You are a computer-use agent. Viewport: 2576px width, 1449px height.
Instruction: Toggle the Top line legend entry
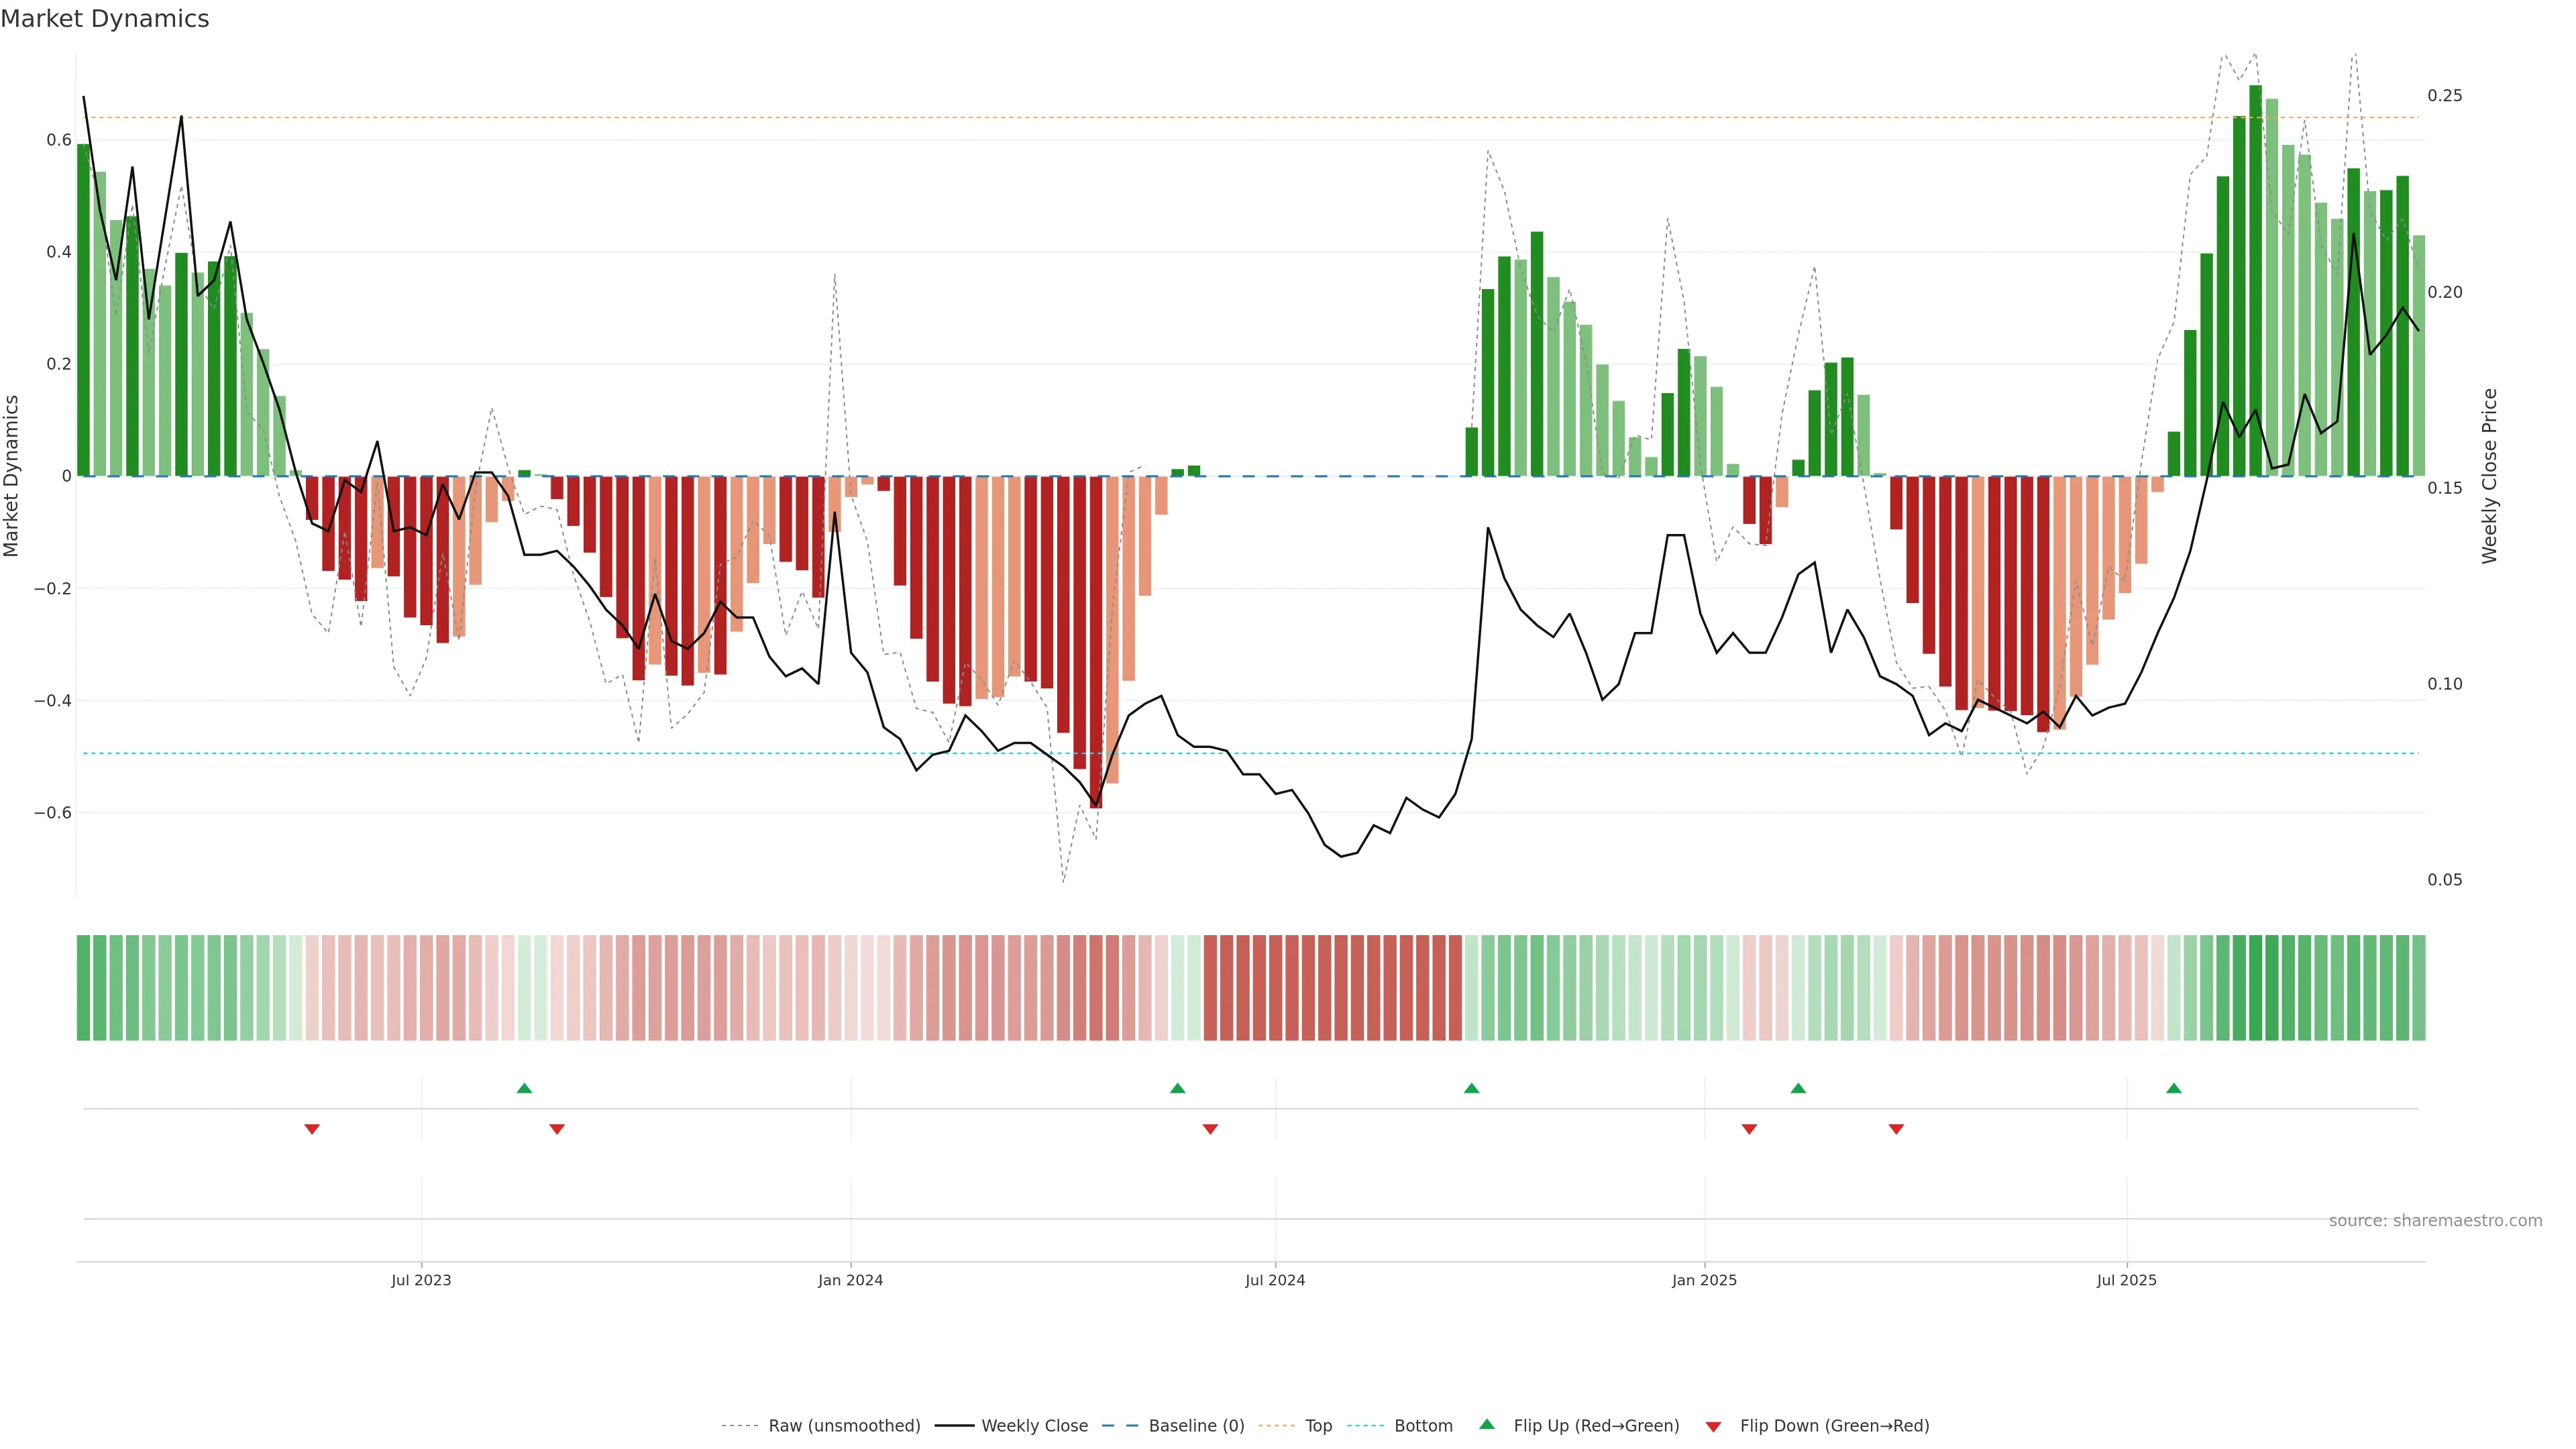[x=1318, y=1426]
